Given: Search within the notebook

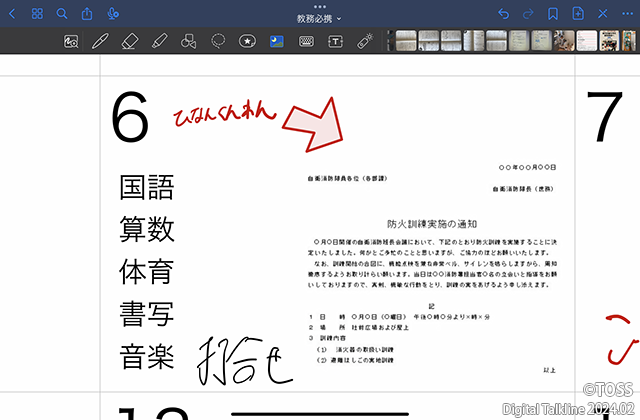Looking at the screenshot, I should pyautogui.click(x=62, y=14).
